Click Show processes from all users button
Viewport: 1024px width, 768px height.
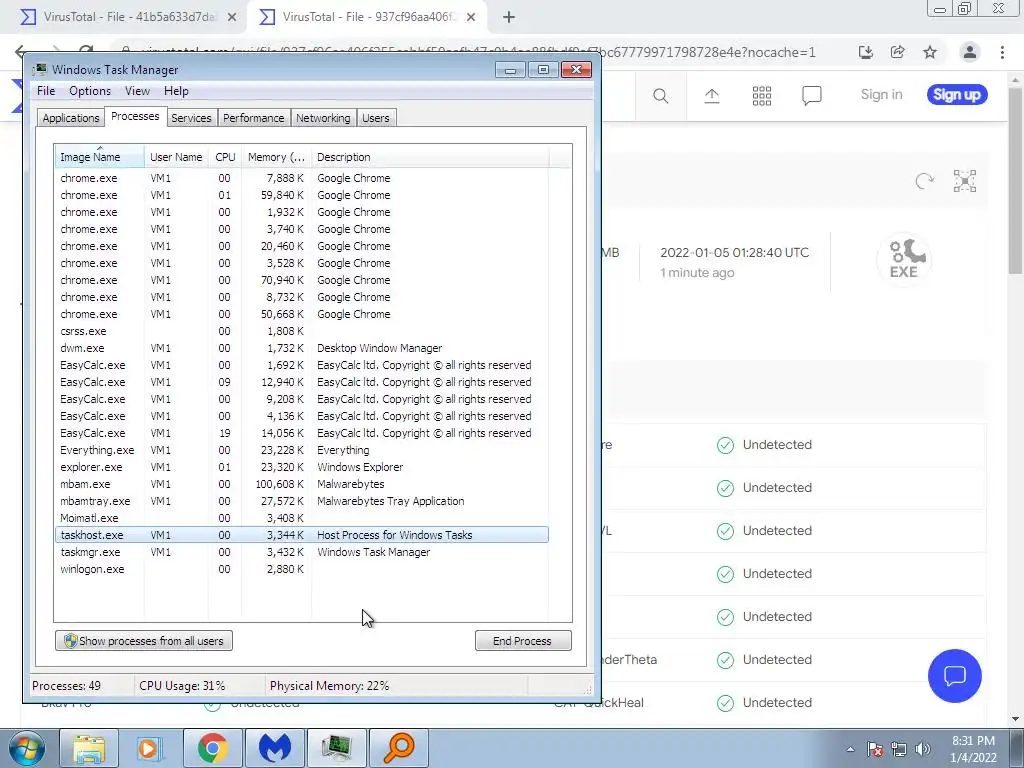click(x=144, y=641)
